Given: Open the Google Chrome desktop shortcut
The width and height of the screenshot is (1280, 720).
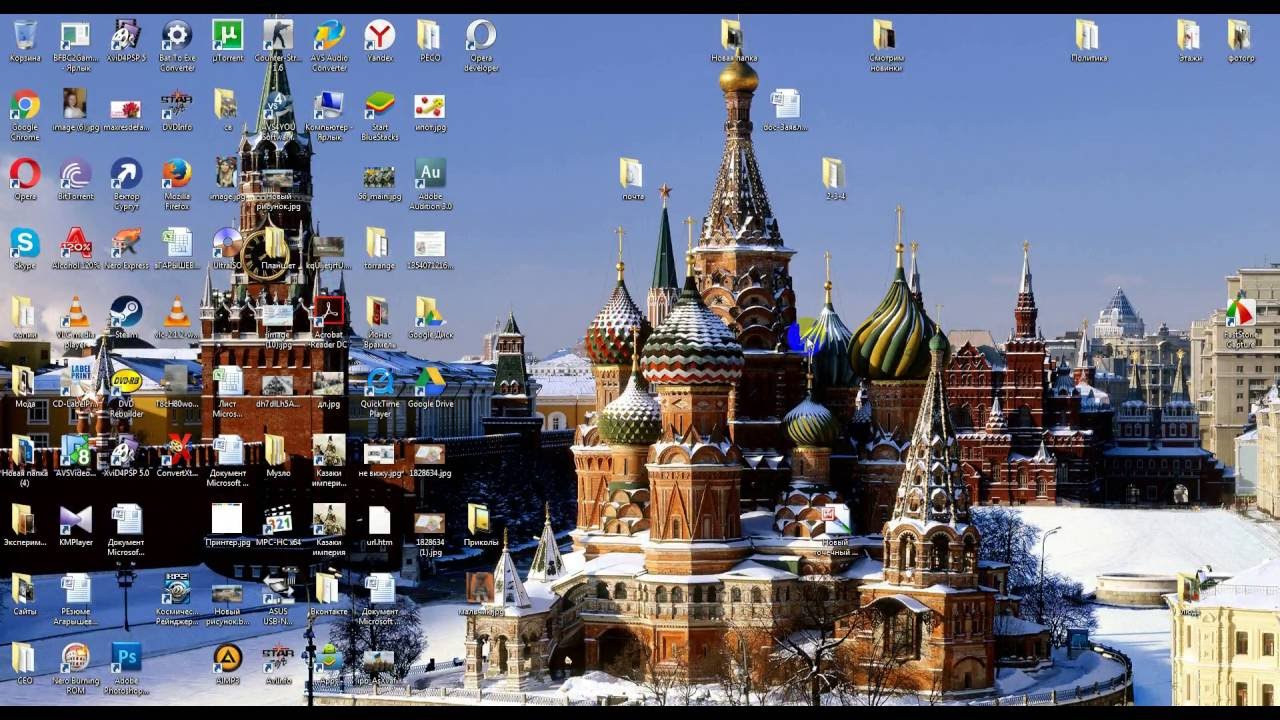Looking at the screenshot, I should 25,105.
